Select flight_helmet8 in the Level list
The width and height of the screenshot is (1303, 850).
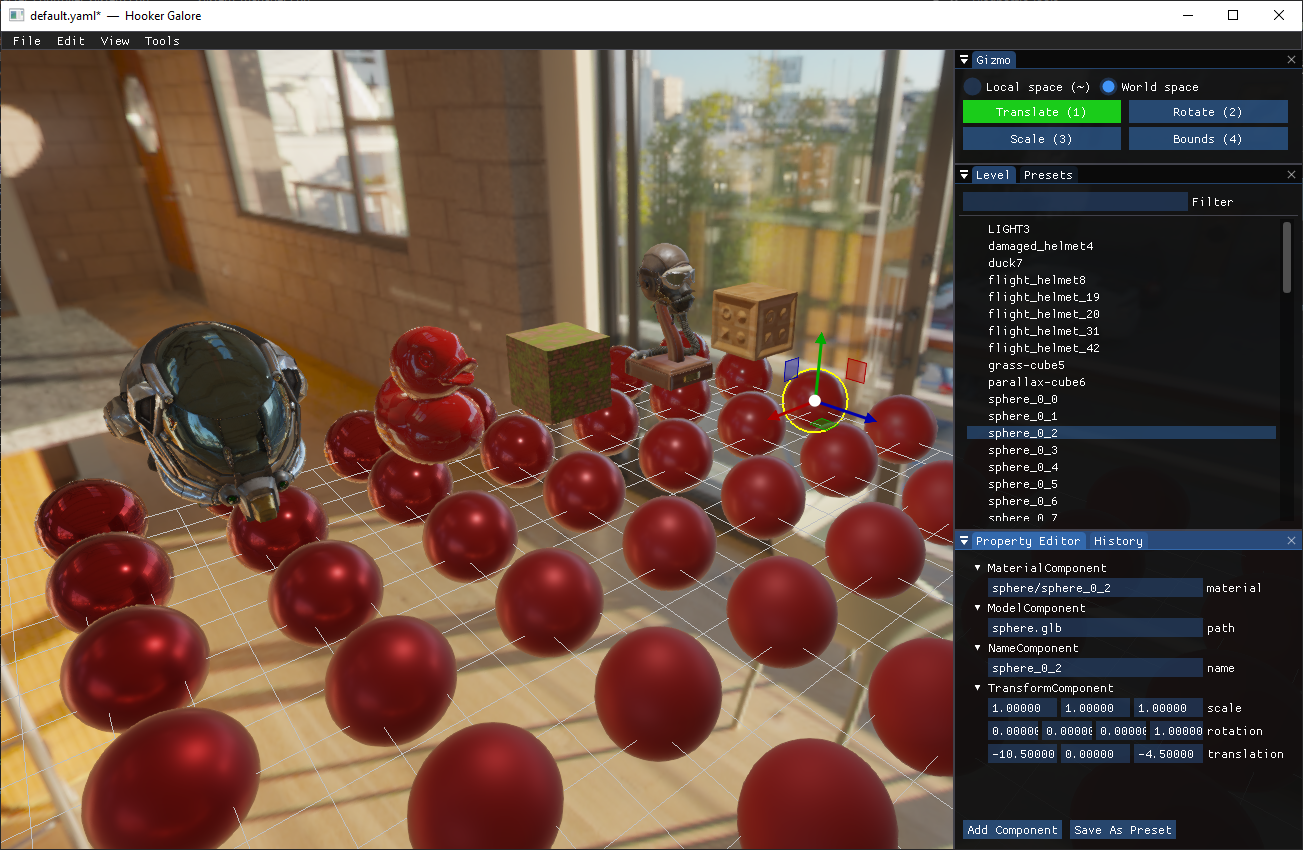(x=1121, y=280)
